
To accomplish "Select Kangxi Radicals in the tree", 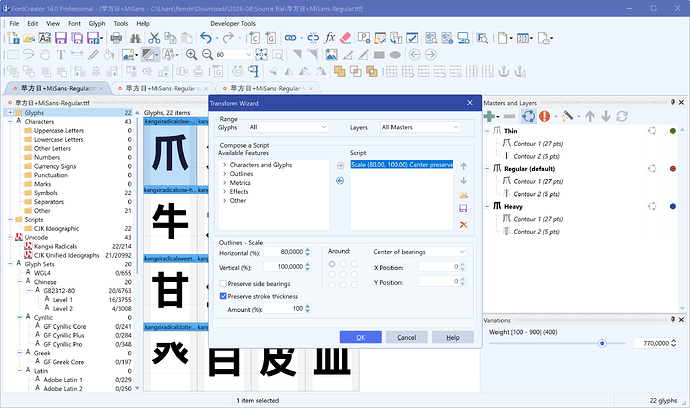I will pyautogui.click(x=55, y=246).
